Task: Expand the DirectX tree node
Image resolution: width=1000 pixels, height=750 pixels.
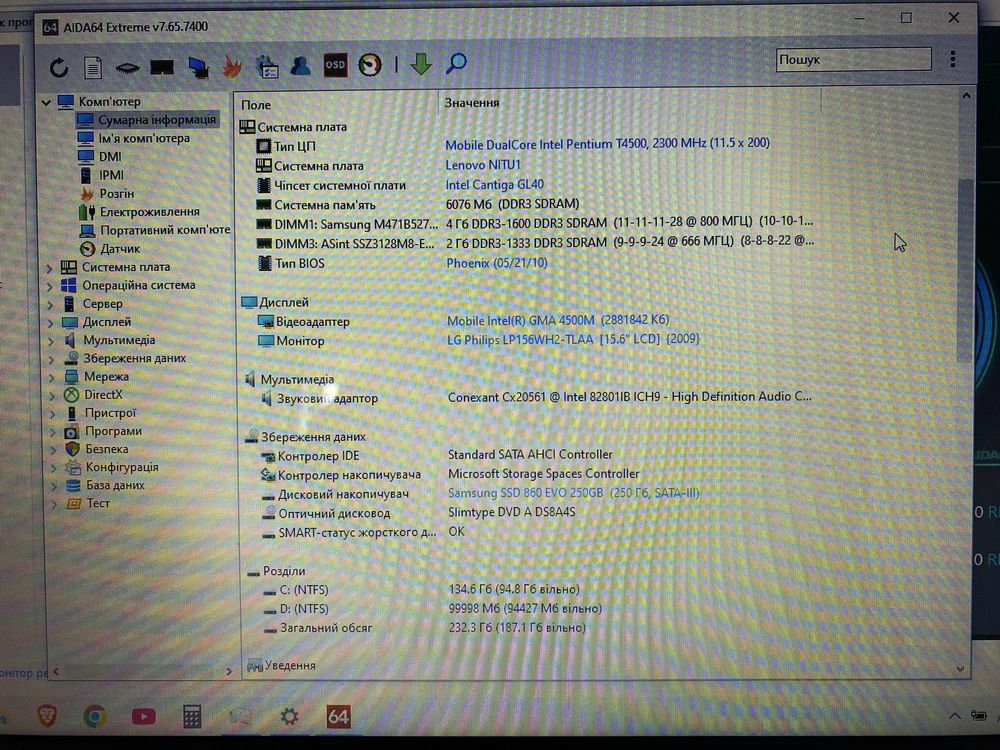Action: 53,395
